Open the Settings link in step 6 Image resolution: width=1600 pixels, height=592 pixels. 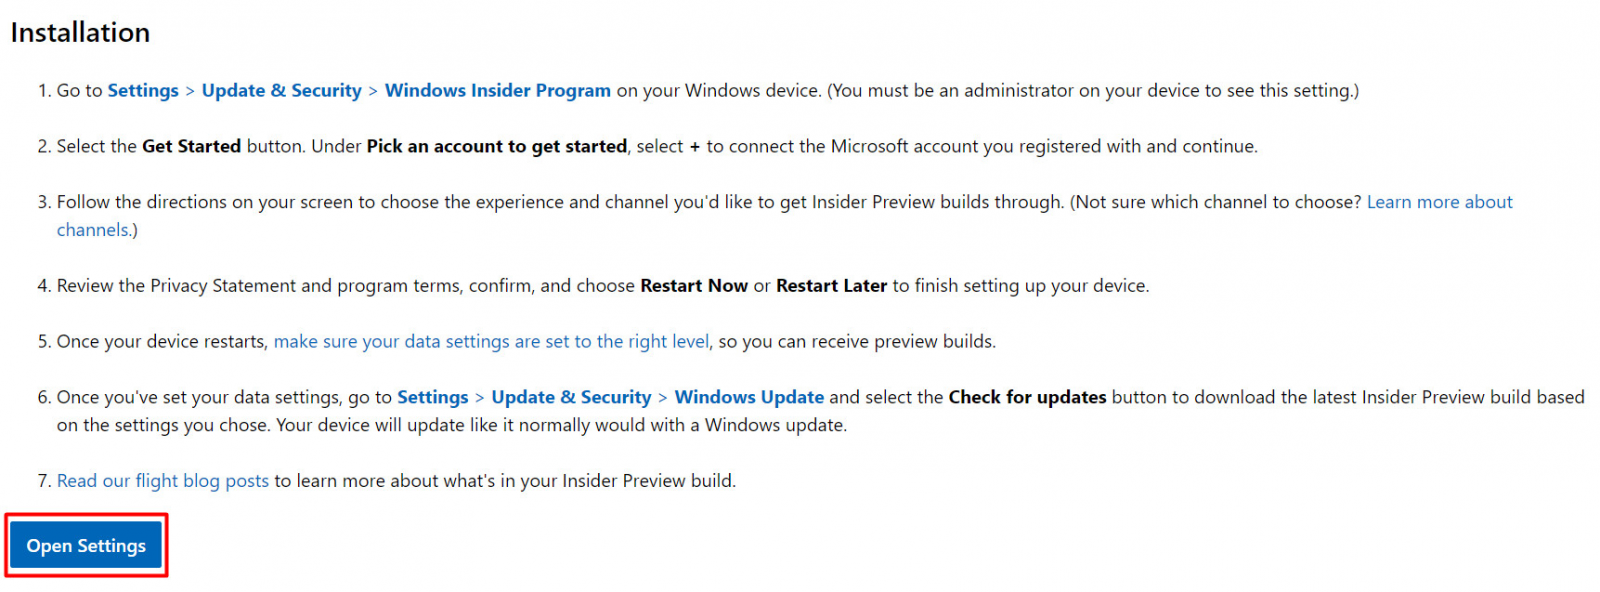432,397
